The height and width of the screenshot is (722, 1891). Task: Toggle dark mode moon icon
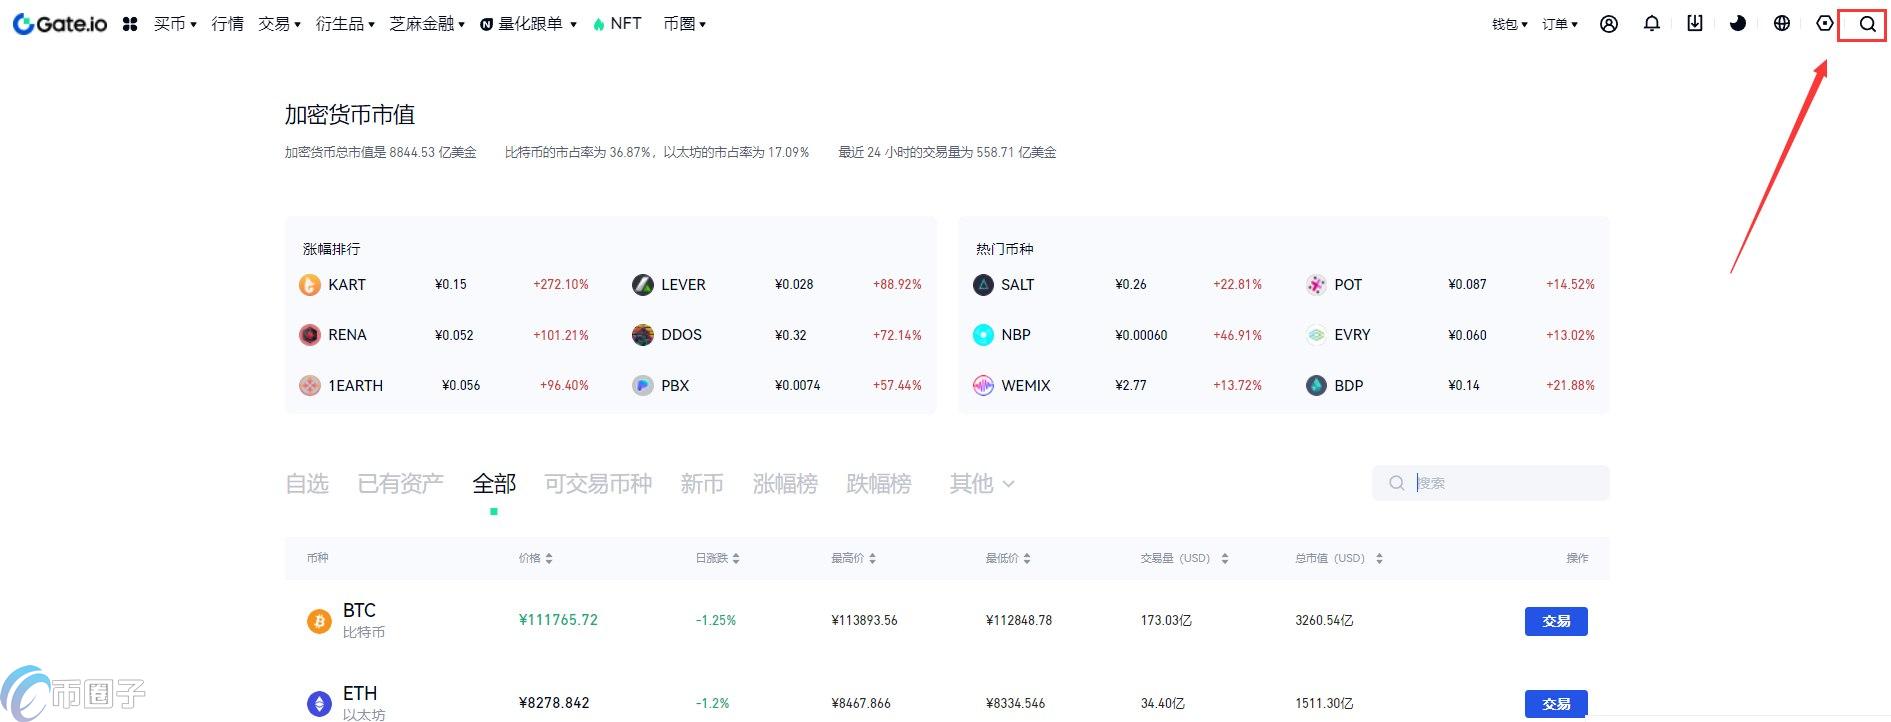click(1738, 24)
